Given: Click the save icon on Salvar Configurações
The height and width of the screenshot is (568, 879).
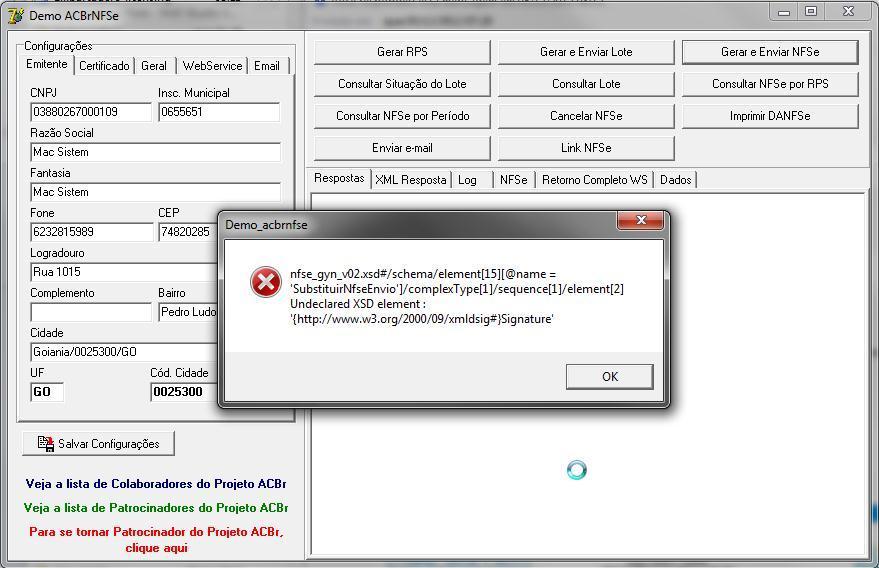Looking at the screenshot, I should pos(45,444).
